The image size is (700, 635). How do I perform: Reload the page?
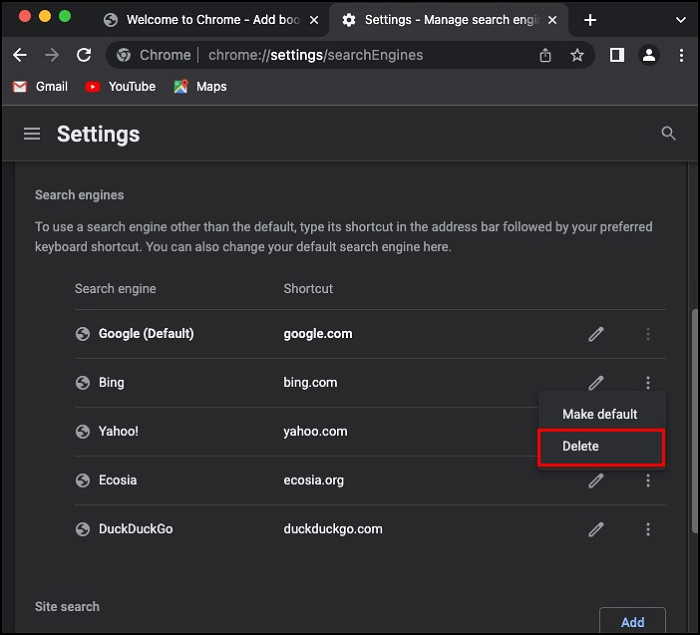tap(84, 56)
